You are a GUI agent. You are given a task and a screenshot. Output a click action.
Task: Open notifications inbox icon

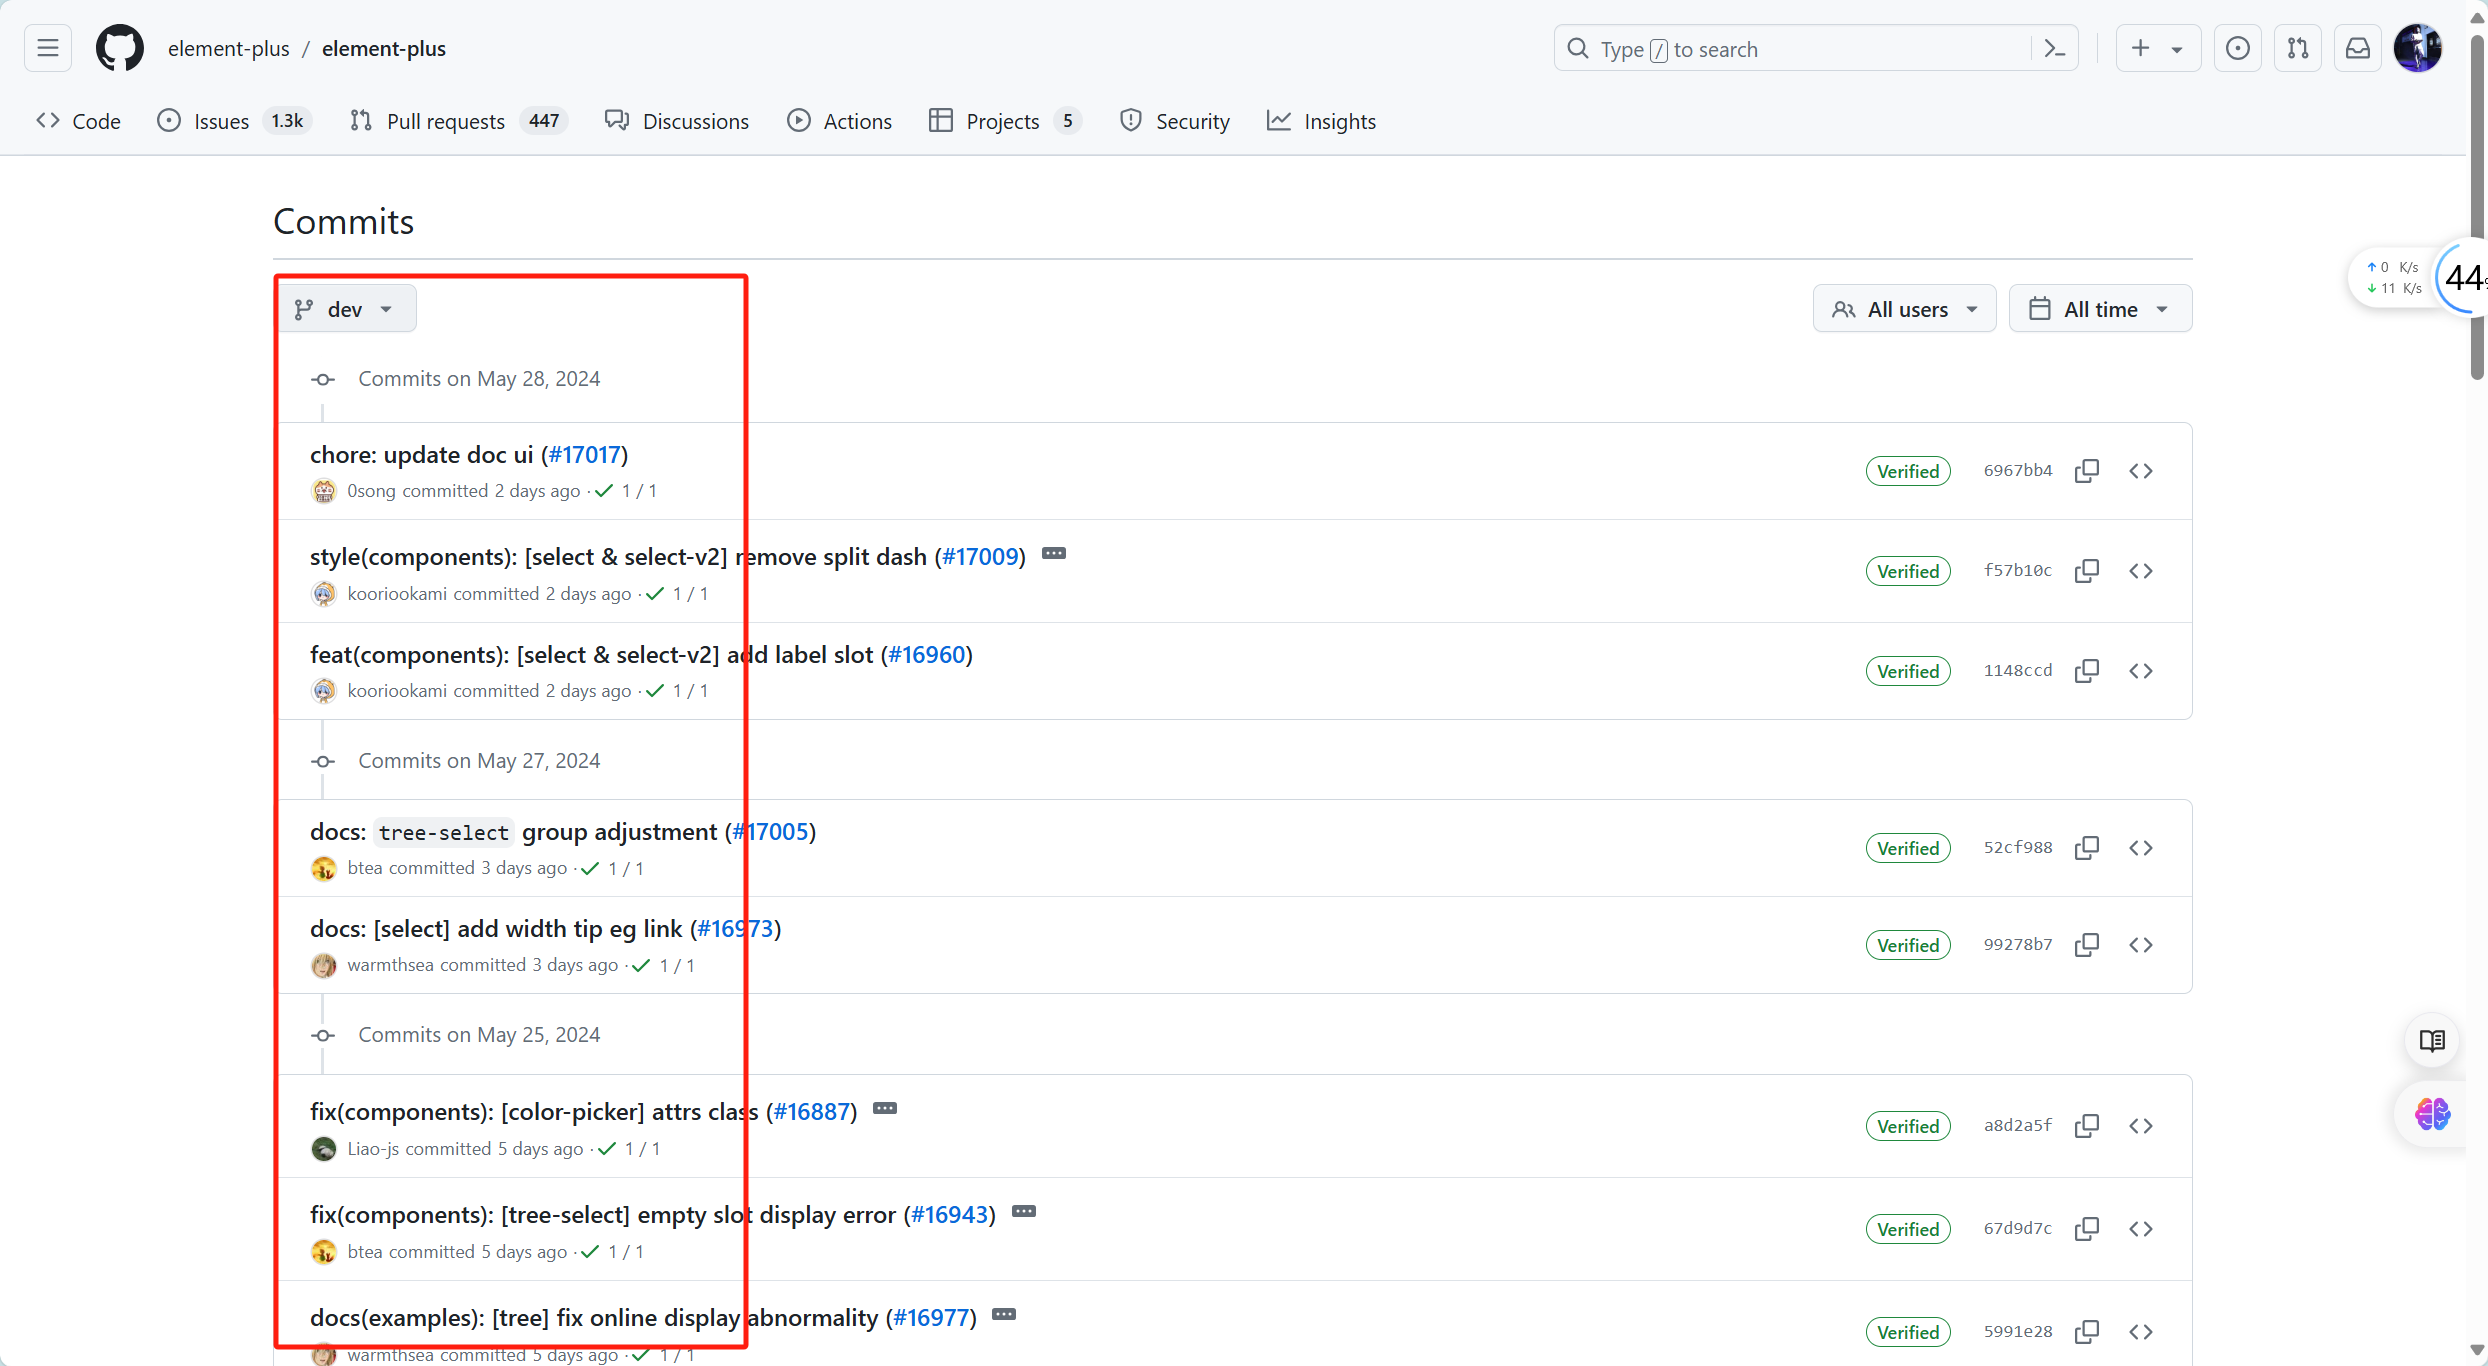(2357, 48)
